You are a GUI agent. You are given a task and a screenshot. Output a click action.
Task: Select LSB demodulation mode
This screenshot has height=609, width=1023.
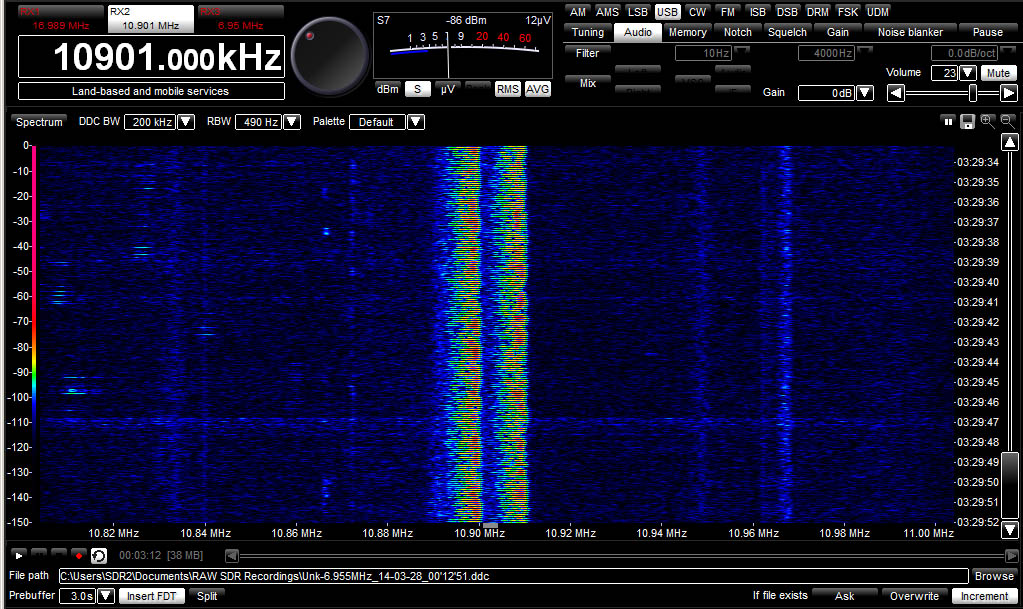click(637, 12)
